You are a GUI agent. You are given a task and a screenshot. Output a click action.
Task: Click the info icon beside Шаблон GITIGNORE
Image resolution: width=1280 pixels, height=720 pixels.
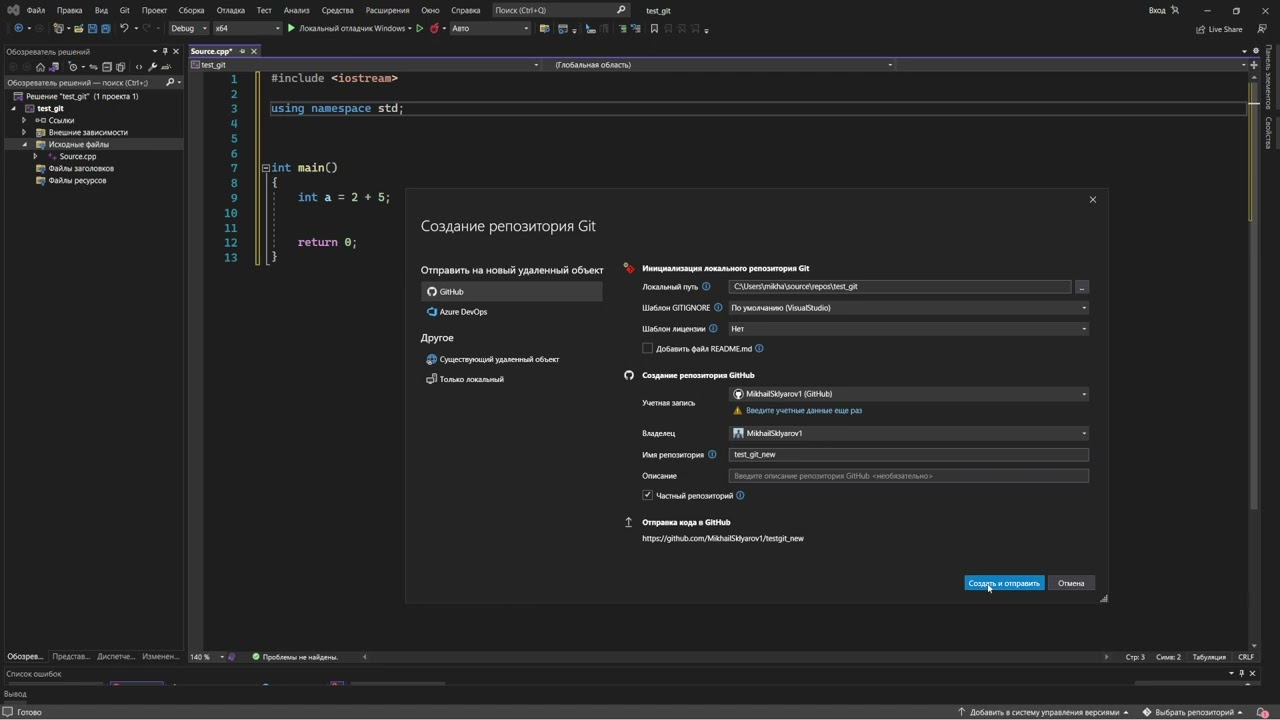[719, 308]
